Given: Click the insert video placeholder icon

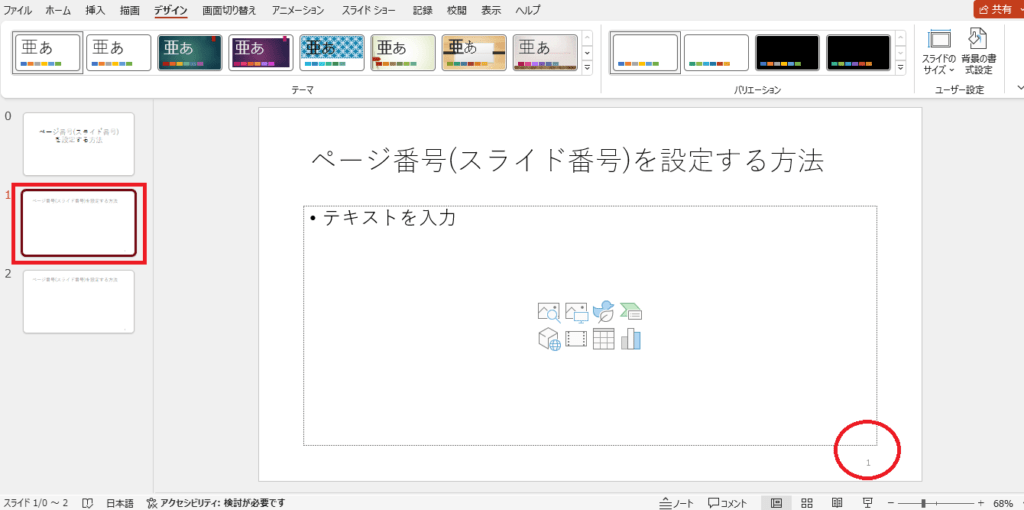Looking at the screenshot, I should click(576, 339).
